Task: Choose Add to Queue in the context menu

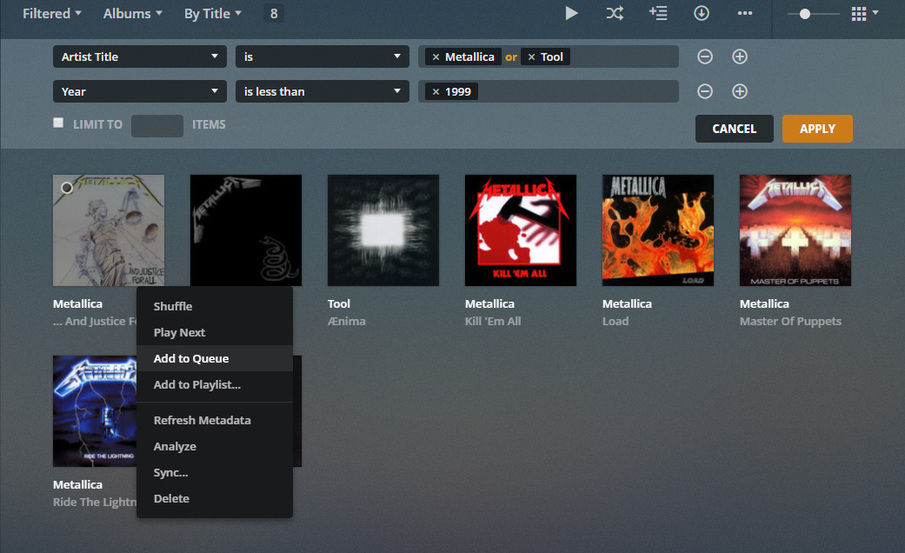Action: [x=215, y=358]
